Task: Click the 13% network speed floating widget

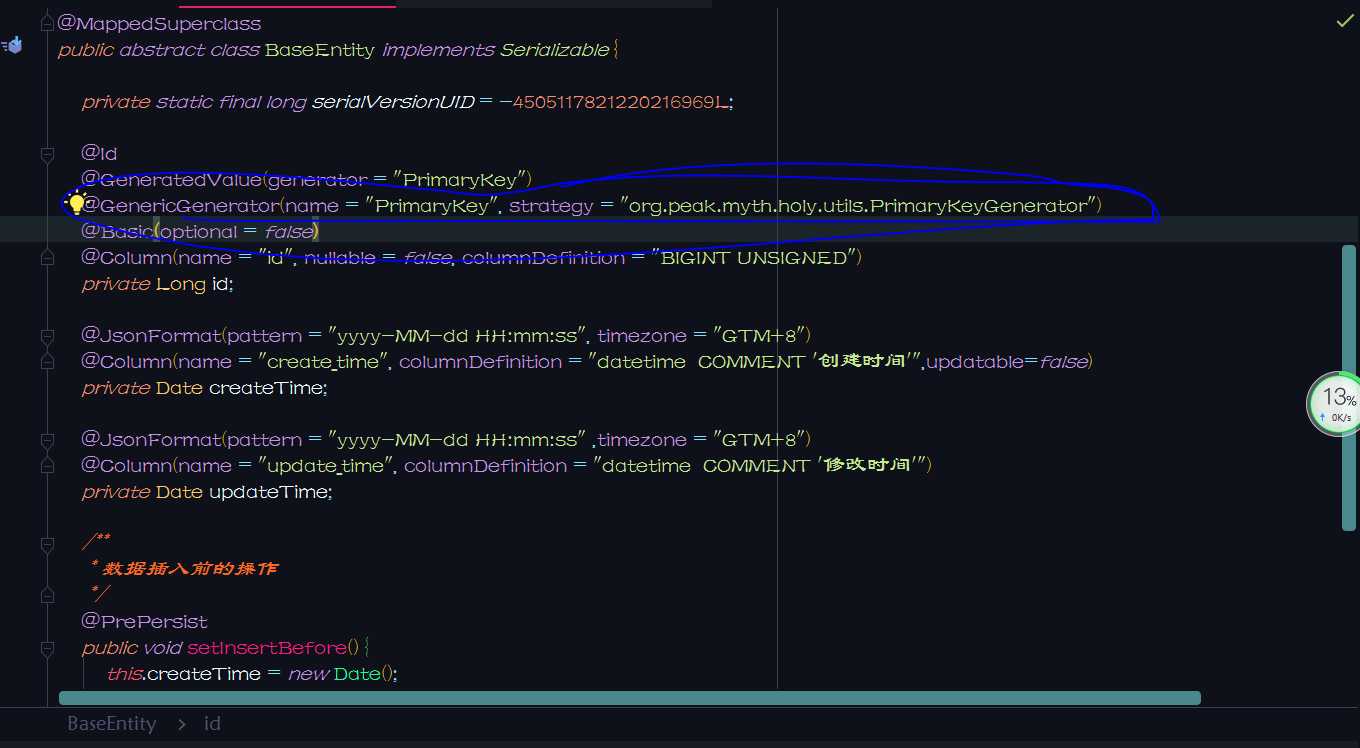Action: pyautogui.click(x=1335, y=404)
